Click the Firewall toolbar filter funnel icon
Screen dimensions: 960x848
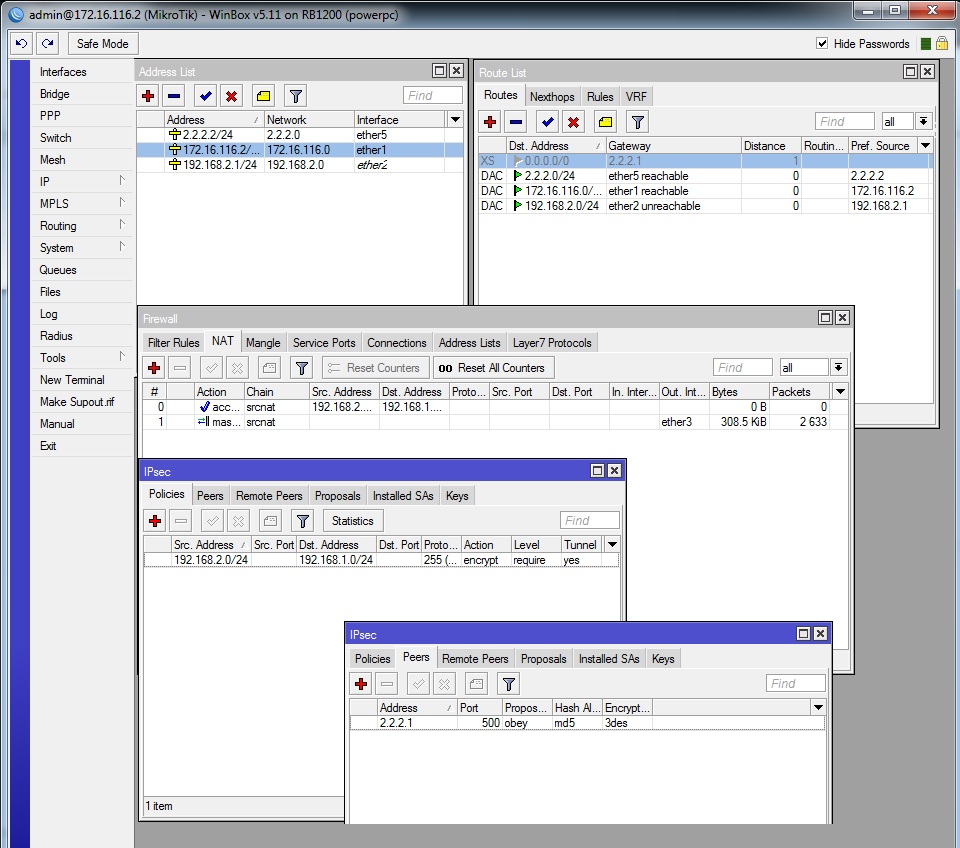(x=301, y=368)
